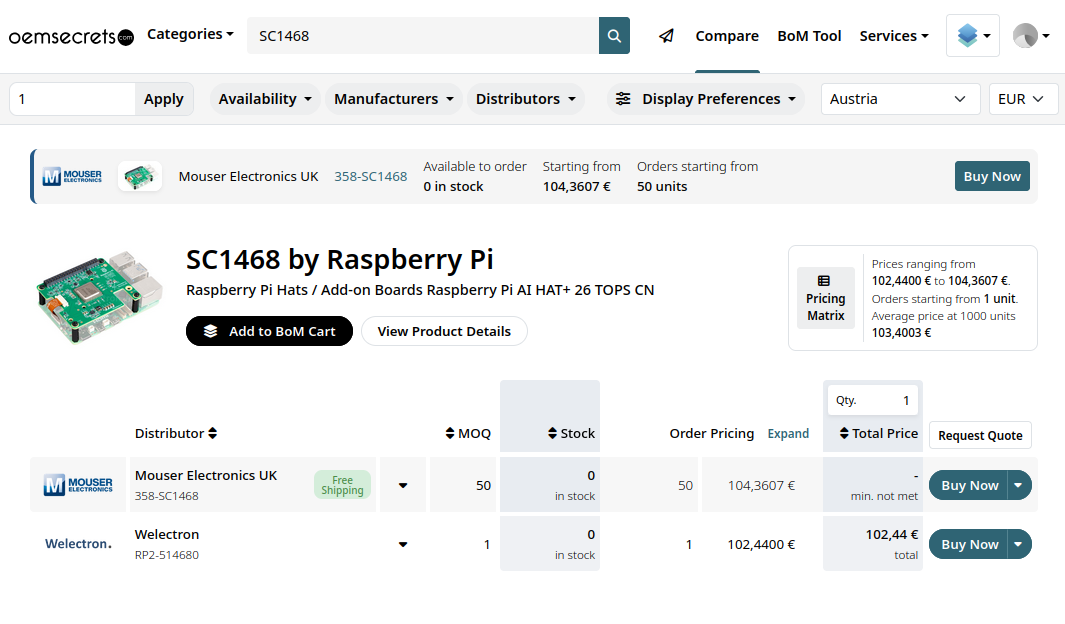This screenshot has width=1065, height=624.
Task: Click the product thumbnail in the banner
Action: pyautogui.click(x=140, y=177)
